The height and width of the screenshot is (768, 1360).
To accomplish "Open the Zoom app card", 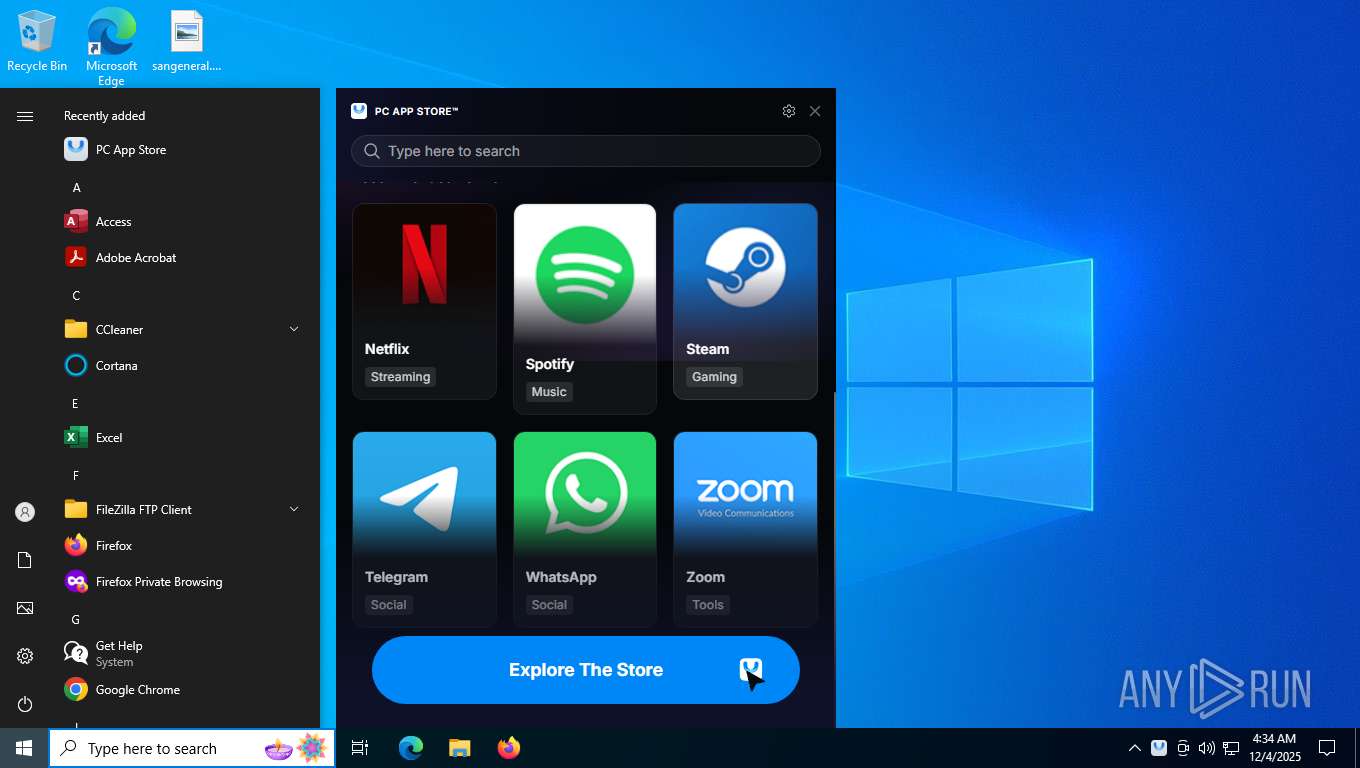I will (745, 529).
